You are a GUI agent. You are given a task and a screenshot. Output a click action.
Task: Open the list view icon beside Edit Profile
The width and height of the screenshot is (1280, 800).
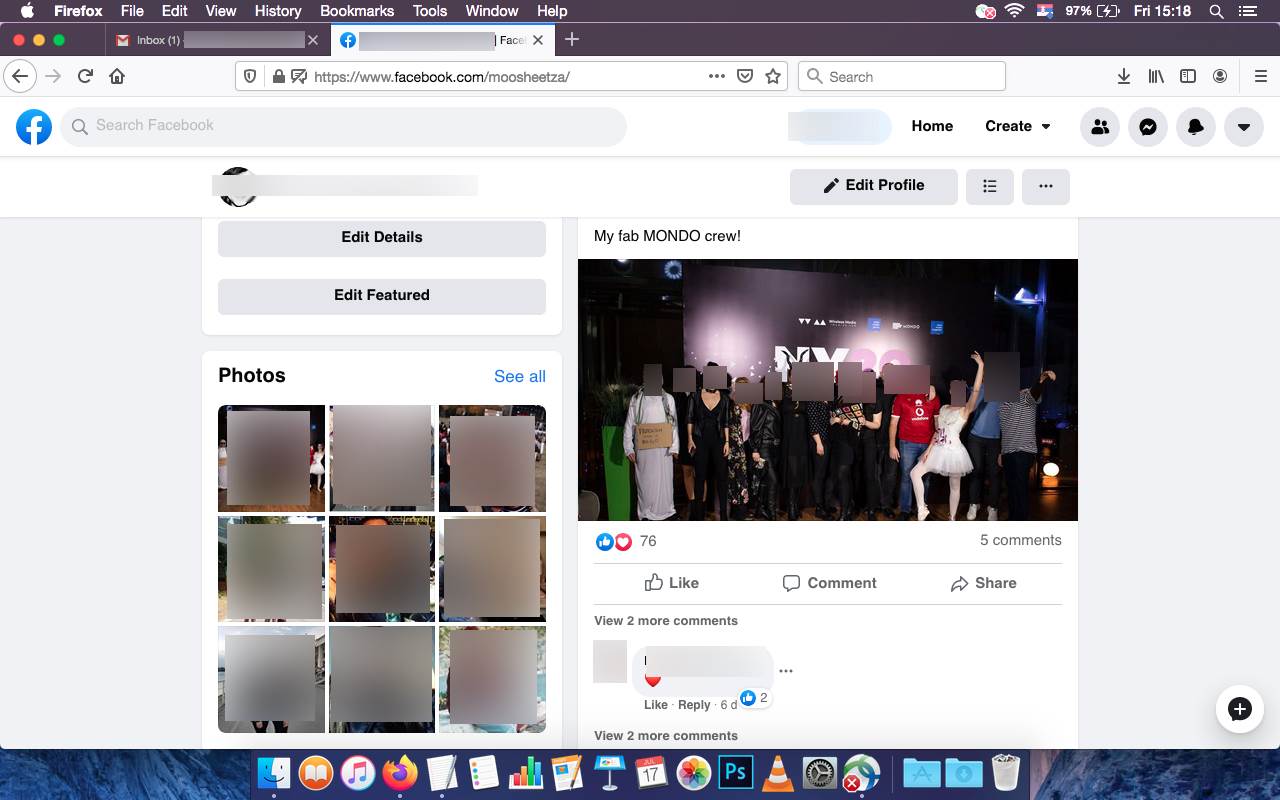click(990, 186)
